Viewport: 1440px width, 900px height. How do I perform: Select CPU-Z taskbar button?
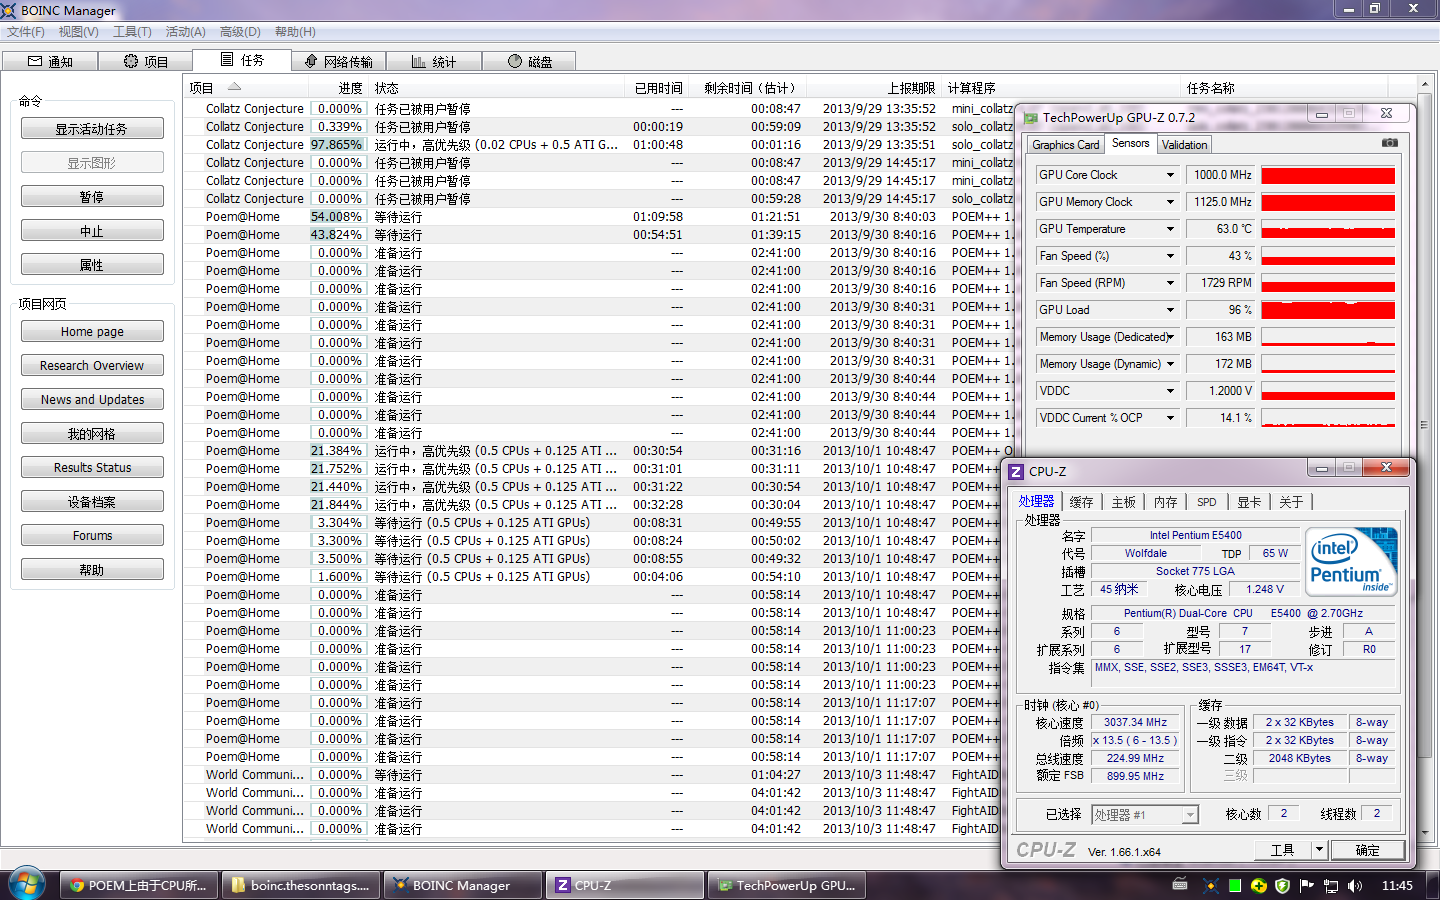point(624,885)
